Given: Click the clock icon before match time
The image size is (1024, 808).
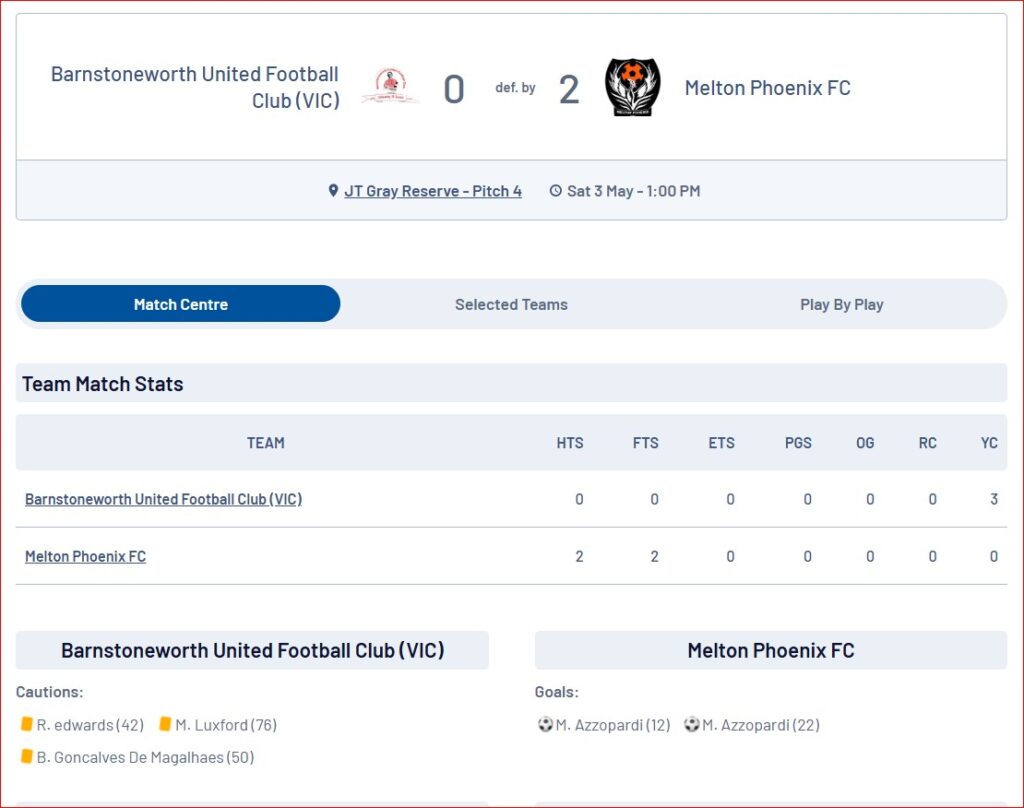Looking at the screenshot, I should [x=555, y=191].
